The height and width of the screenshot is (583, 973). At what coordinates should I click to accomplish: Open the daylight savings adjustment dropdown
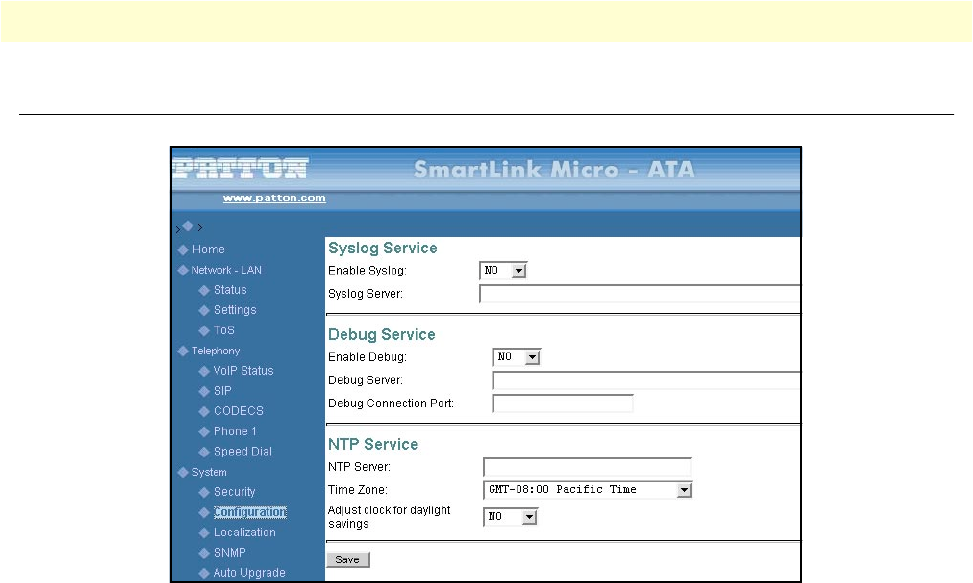[x=510, y=517]
